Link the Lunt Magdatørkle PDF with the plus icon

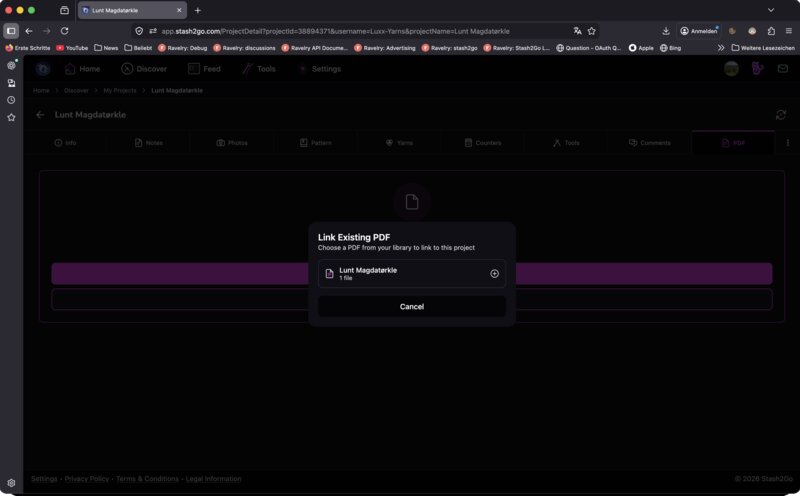point(494,274)
